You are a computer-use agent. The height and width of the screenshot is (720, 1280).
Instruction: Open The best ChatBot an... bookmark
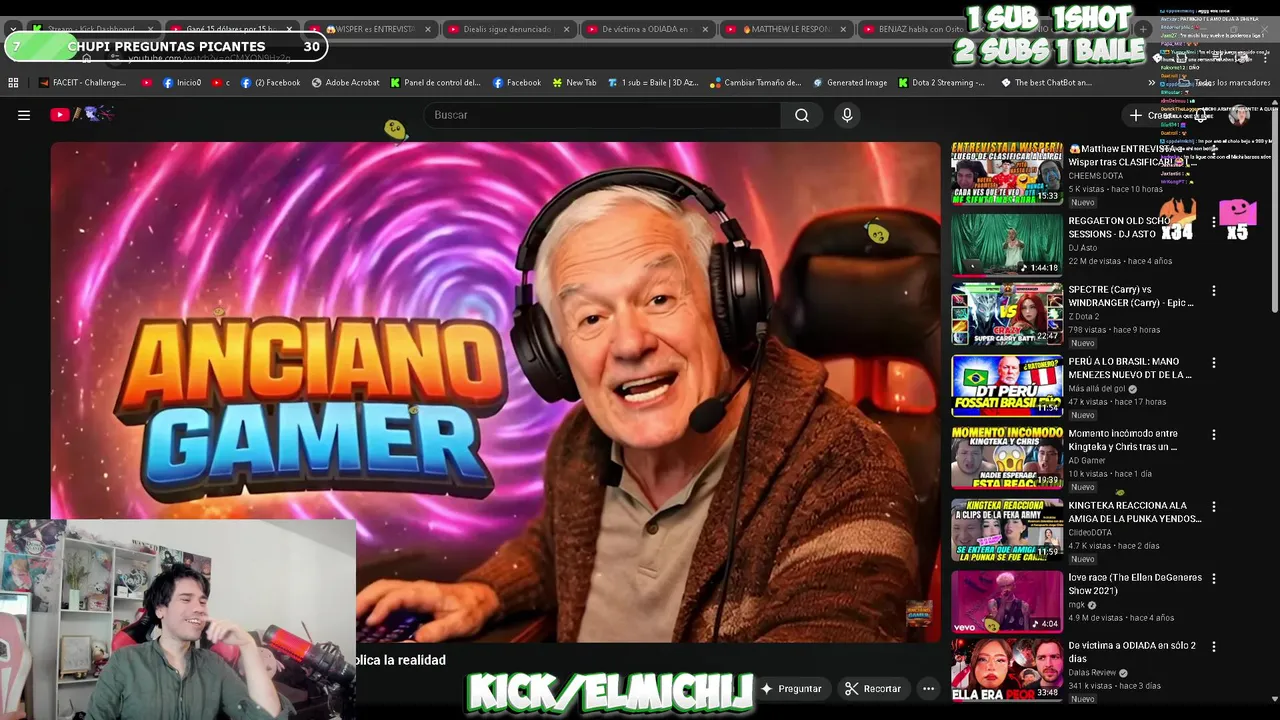click(1047, 83)
